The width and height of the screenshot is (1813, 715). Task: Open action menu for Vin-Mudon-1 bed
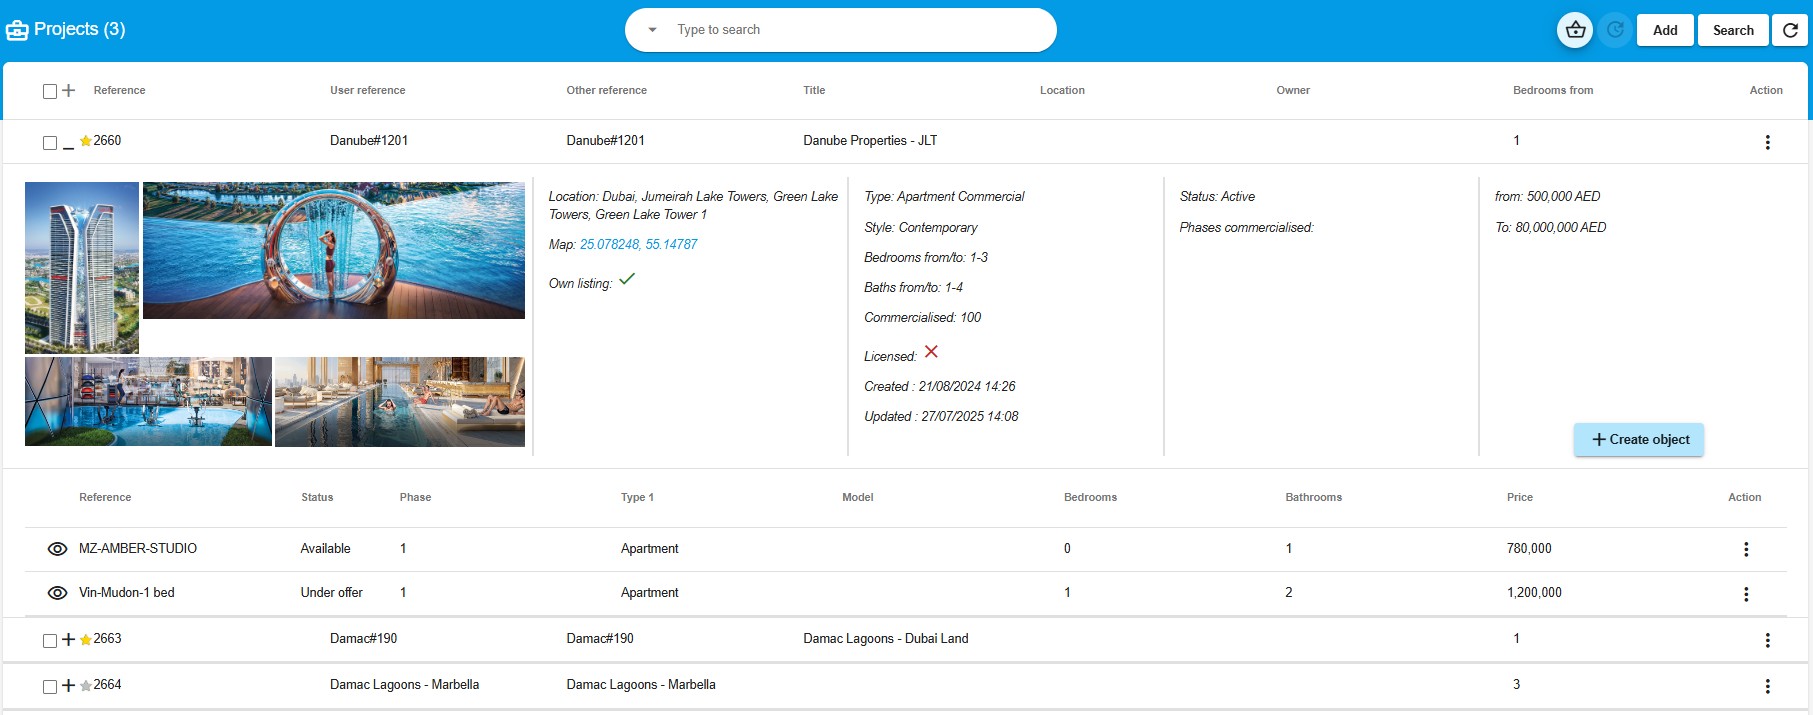pyautogui.click(x=1746, y=594)
